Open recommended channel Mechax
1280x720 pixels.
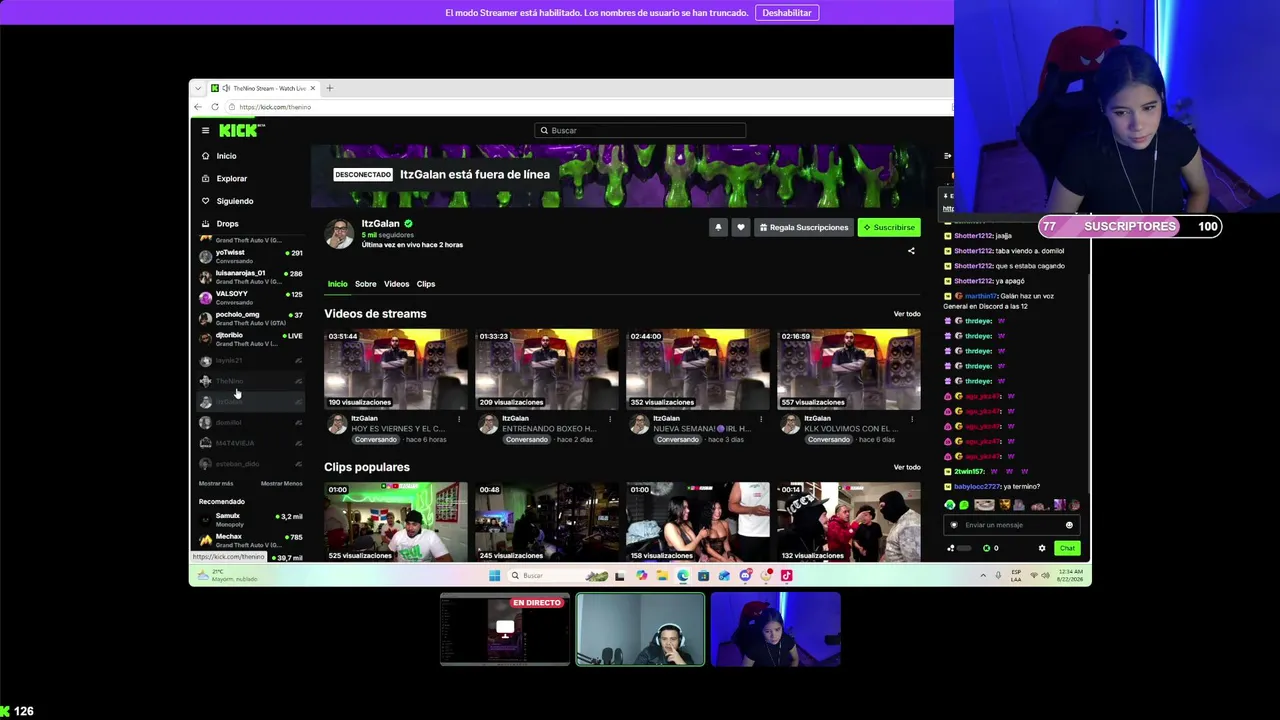pos(250,540)
